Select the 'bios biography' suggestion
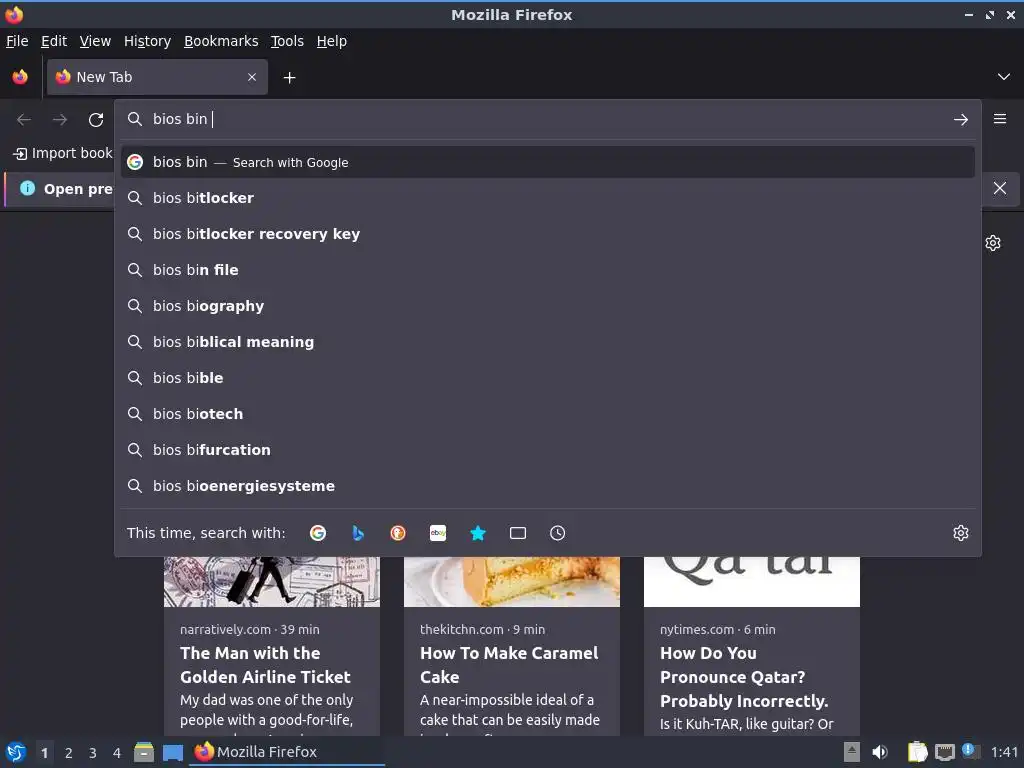 [547, 306]
